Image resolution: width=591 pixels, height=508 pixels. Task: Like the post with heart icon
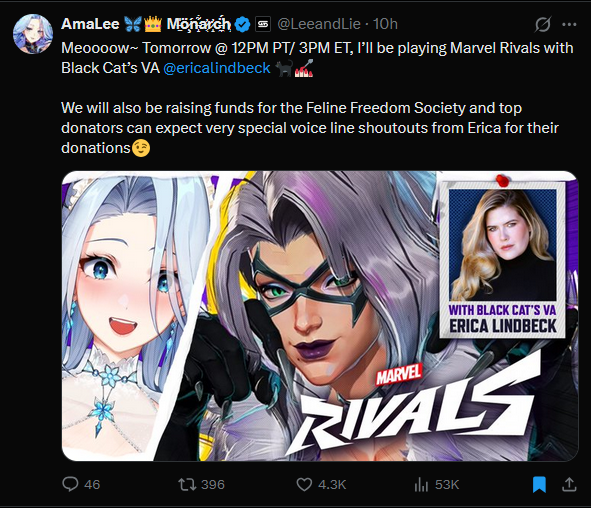point(304,485)
